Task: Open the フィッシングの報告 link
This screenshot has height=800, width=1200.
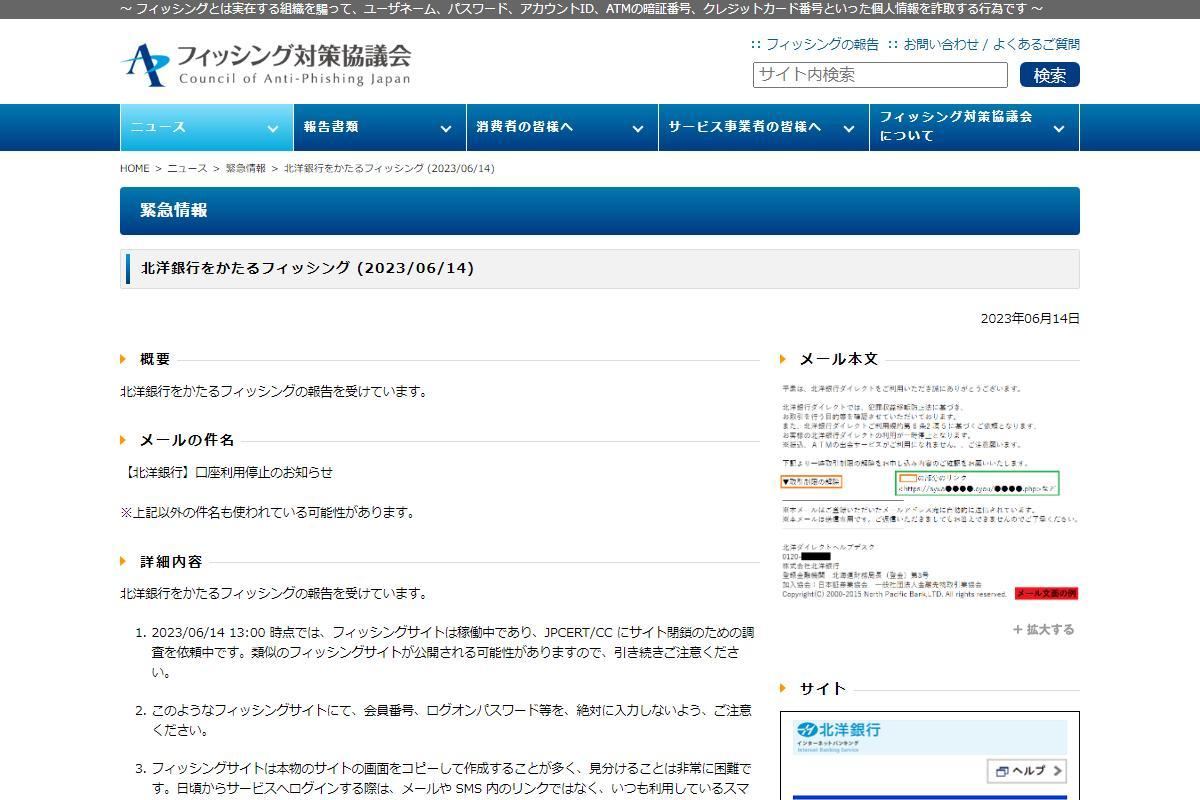Action: point(822,44)
